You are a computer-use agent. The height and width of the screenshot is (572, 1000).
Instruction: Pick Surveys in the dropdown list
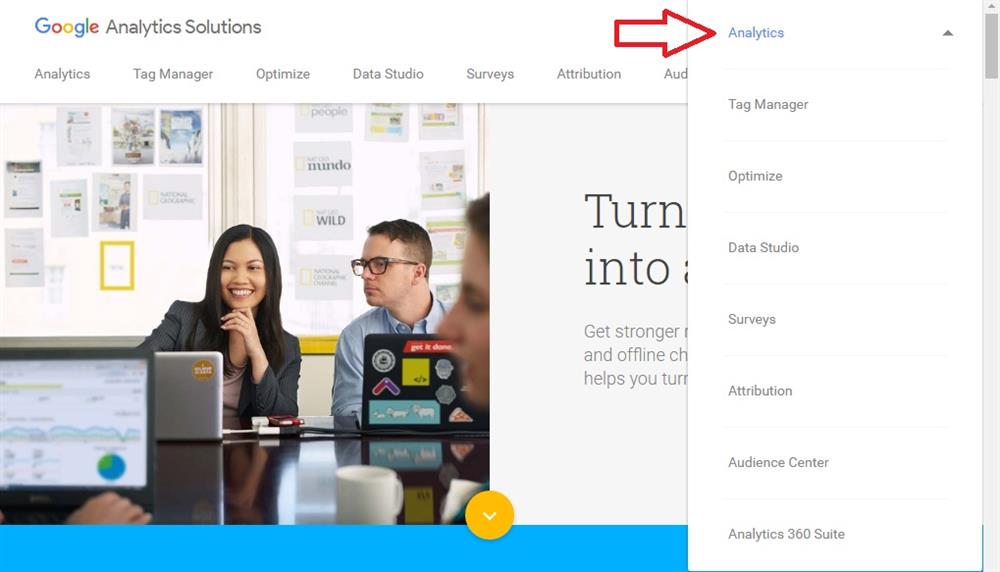(x=752, y=319)
